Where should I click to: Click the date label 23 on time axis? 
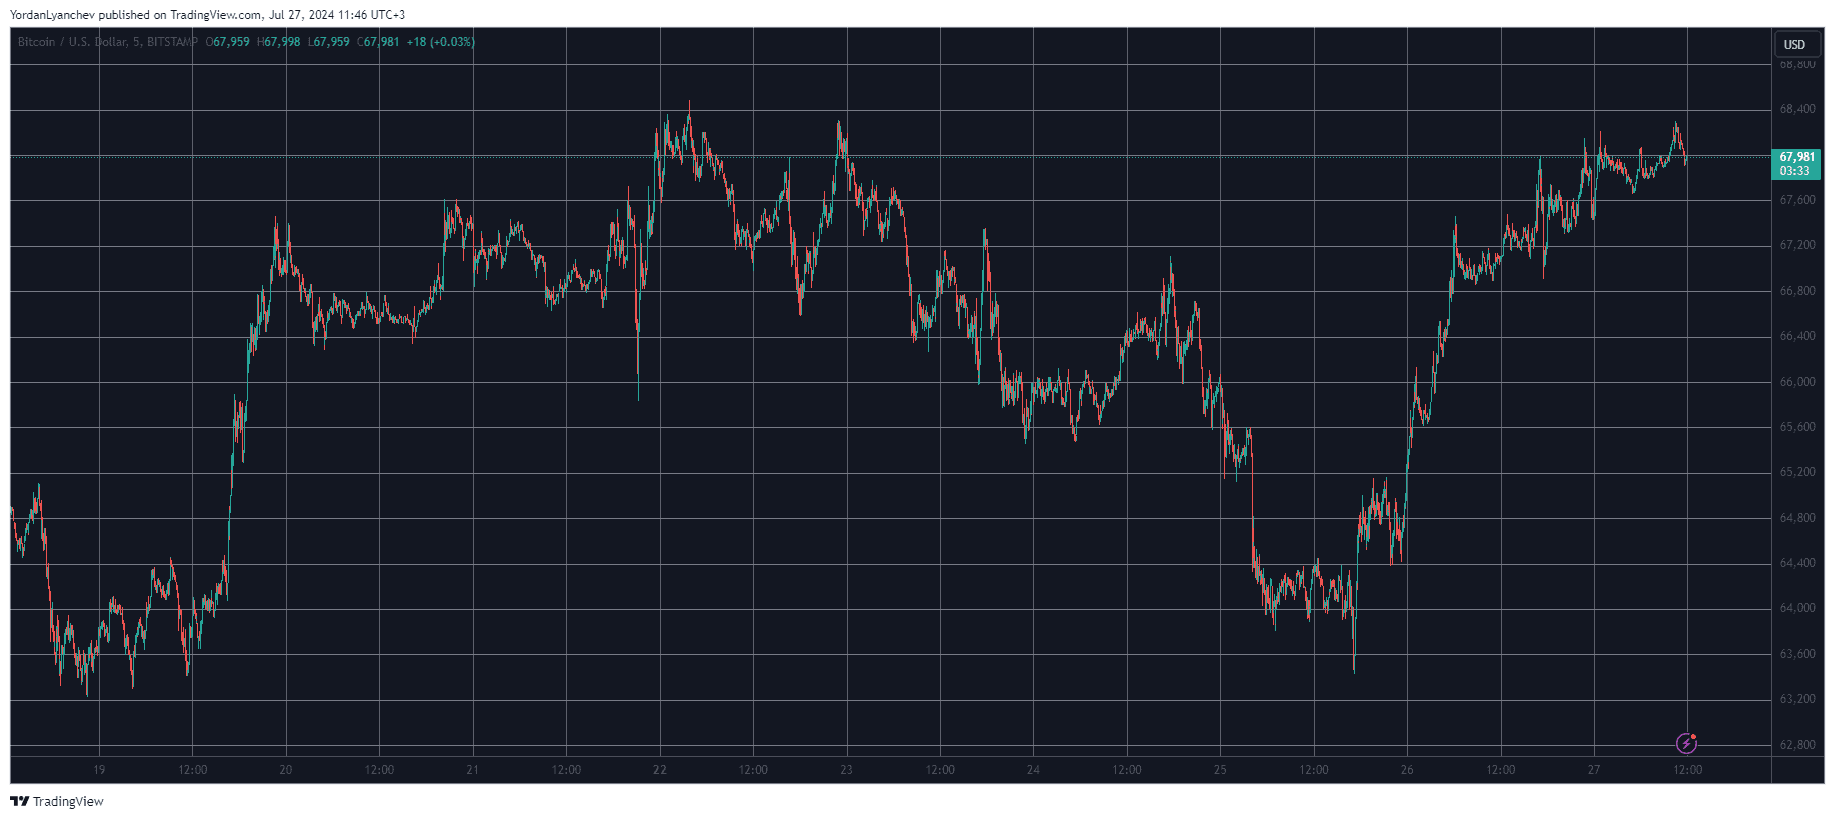click(847, 770)
